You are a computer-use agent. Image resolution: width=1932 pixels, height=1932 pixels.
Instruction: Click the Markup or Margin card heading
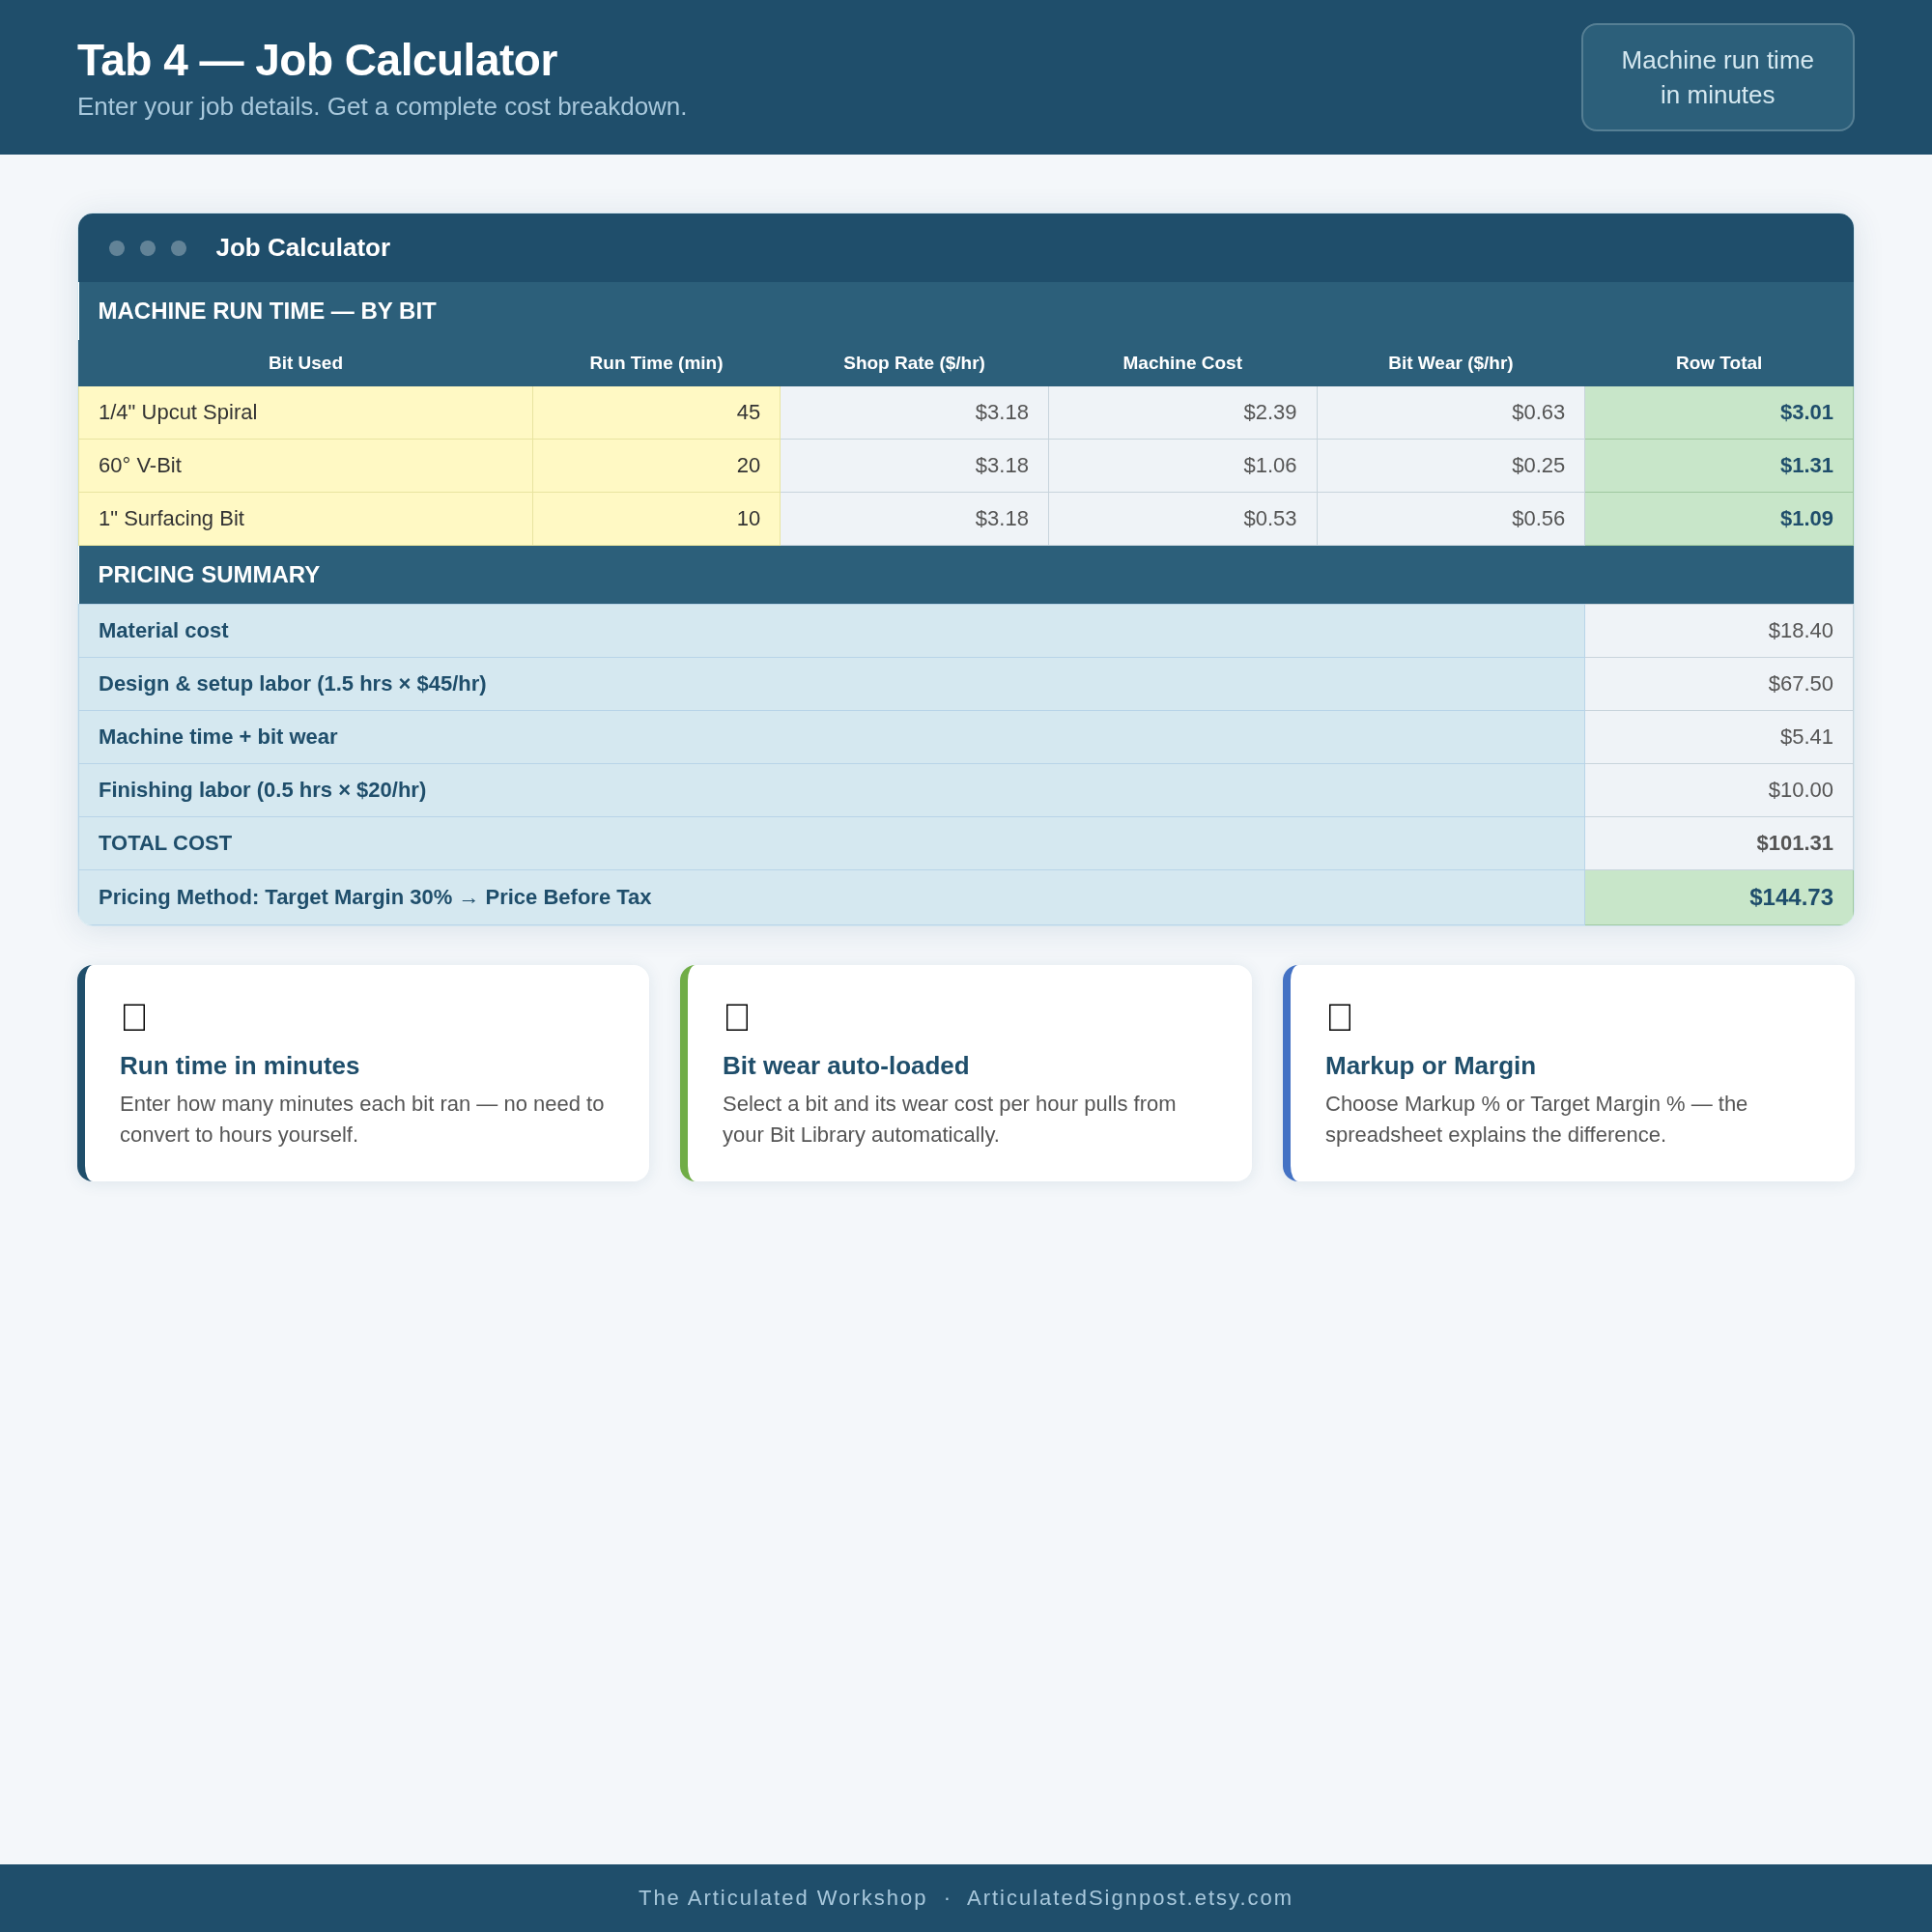click(1430, 1065)
